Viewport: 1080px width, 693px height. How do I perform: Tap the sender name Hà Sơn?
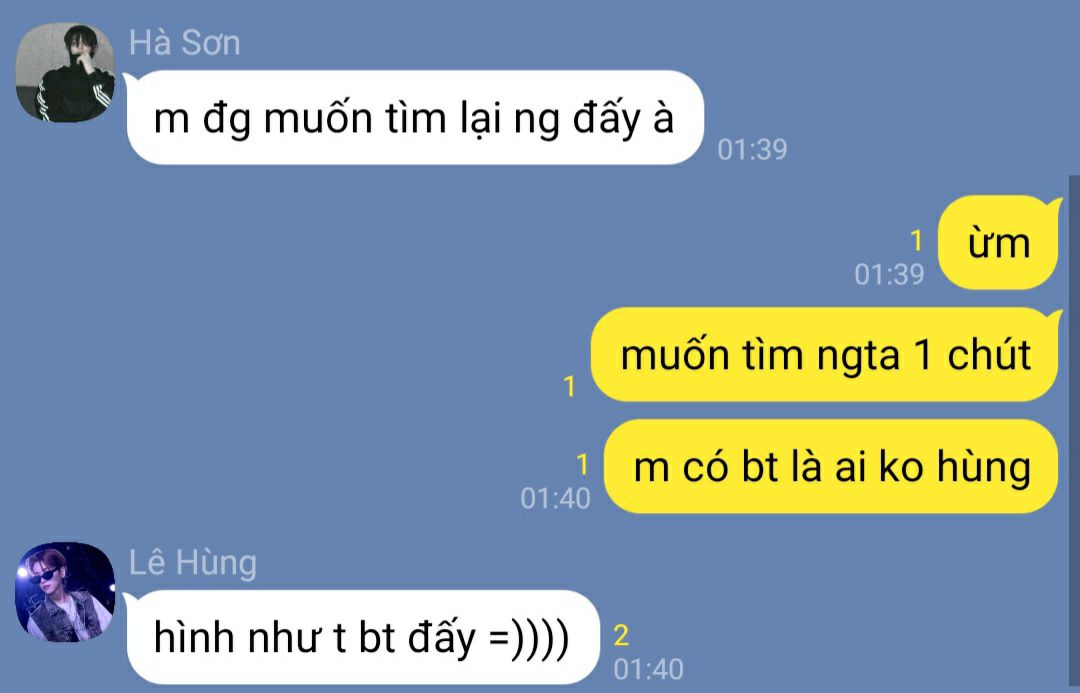pyautogui.click(x=185, y=43)
